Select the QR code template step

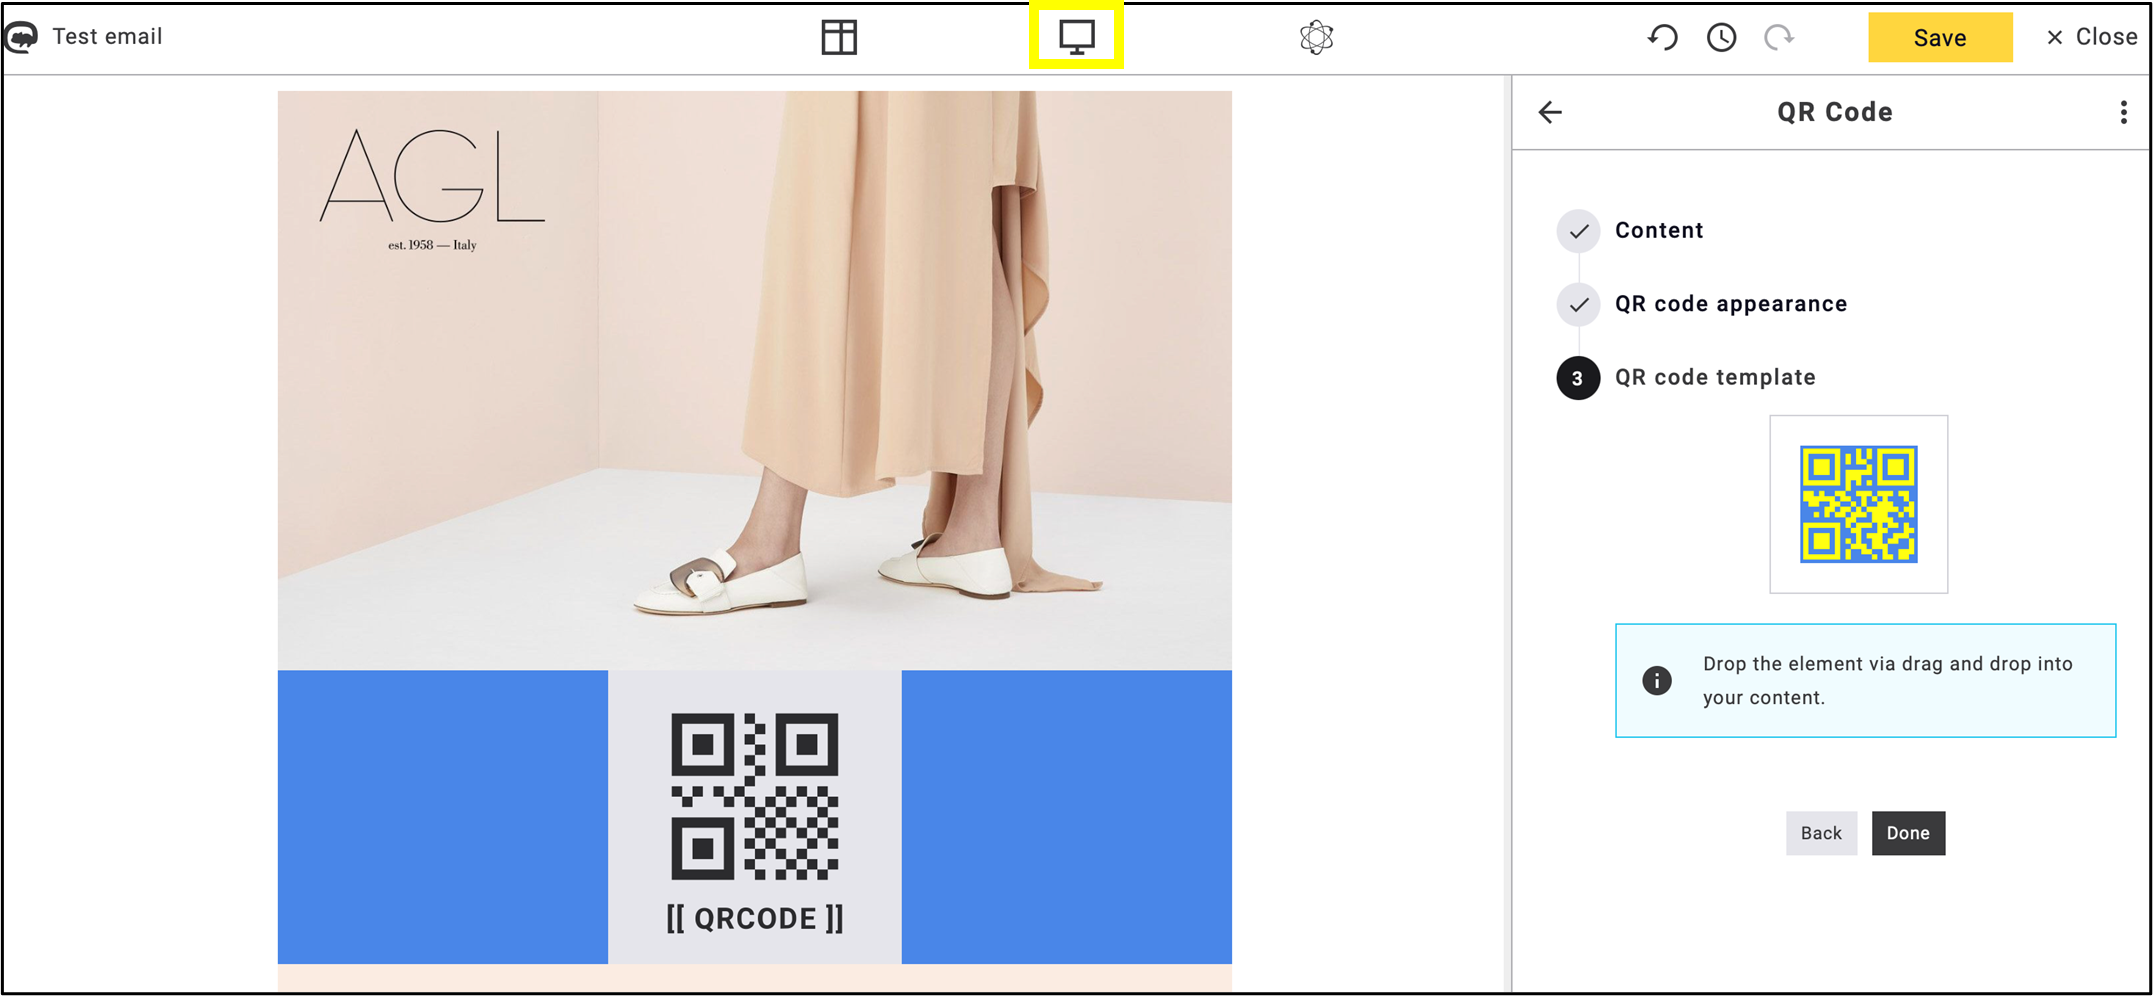(x=1715, y=377)
